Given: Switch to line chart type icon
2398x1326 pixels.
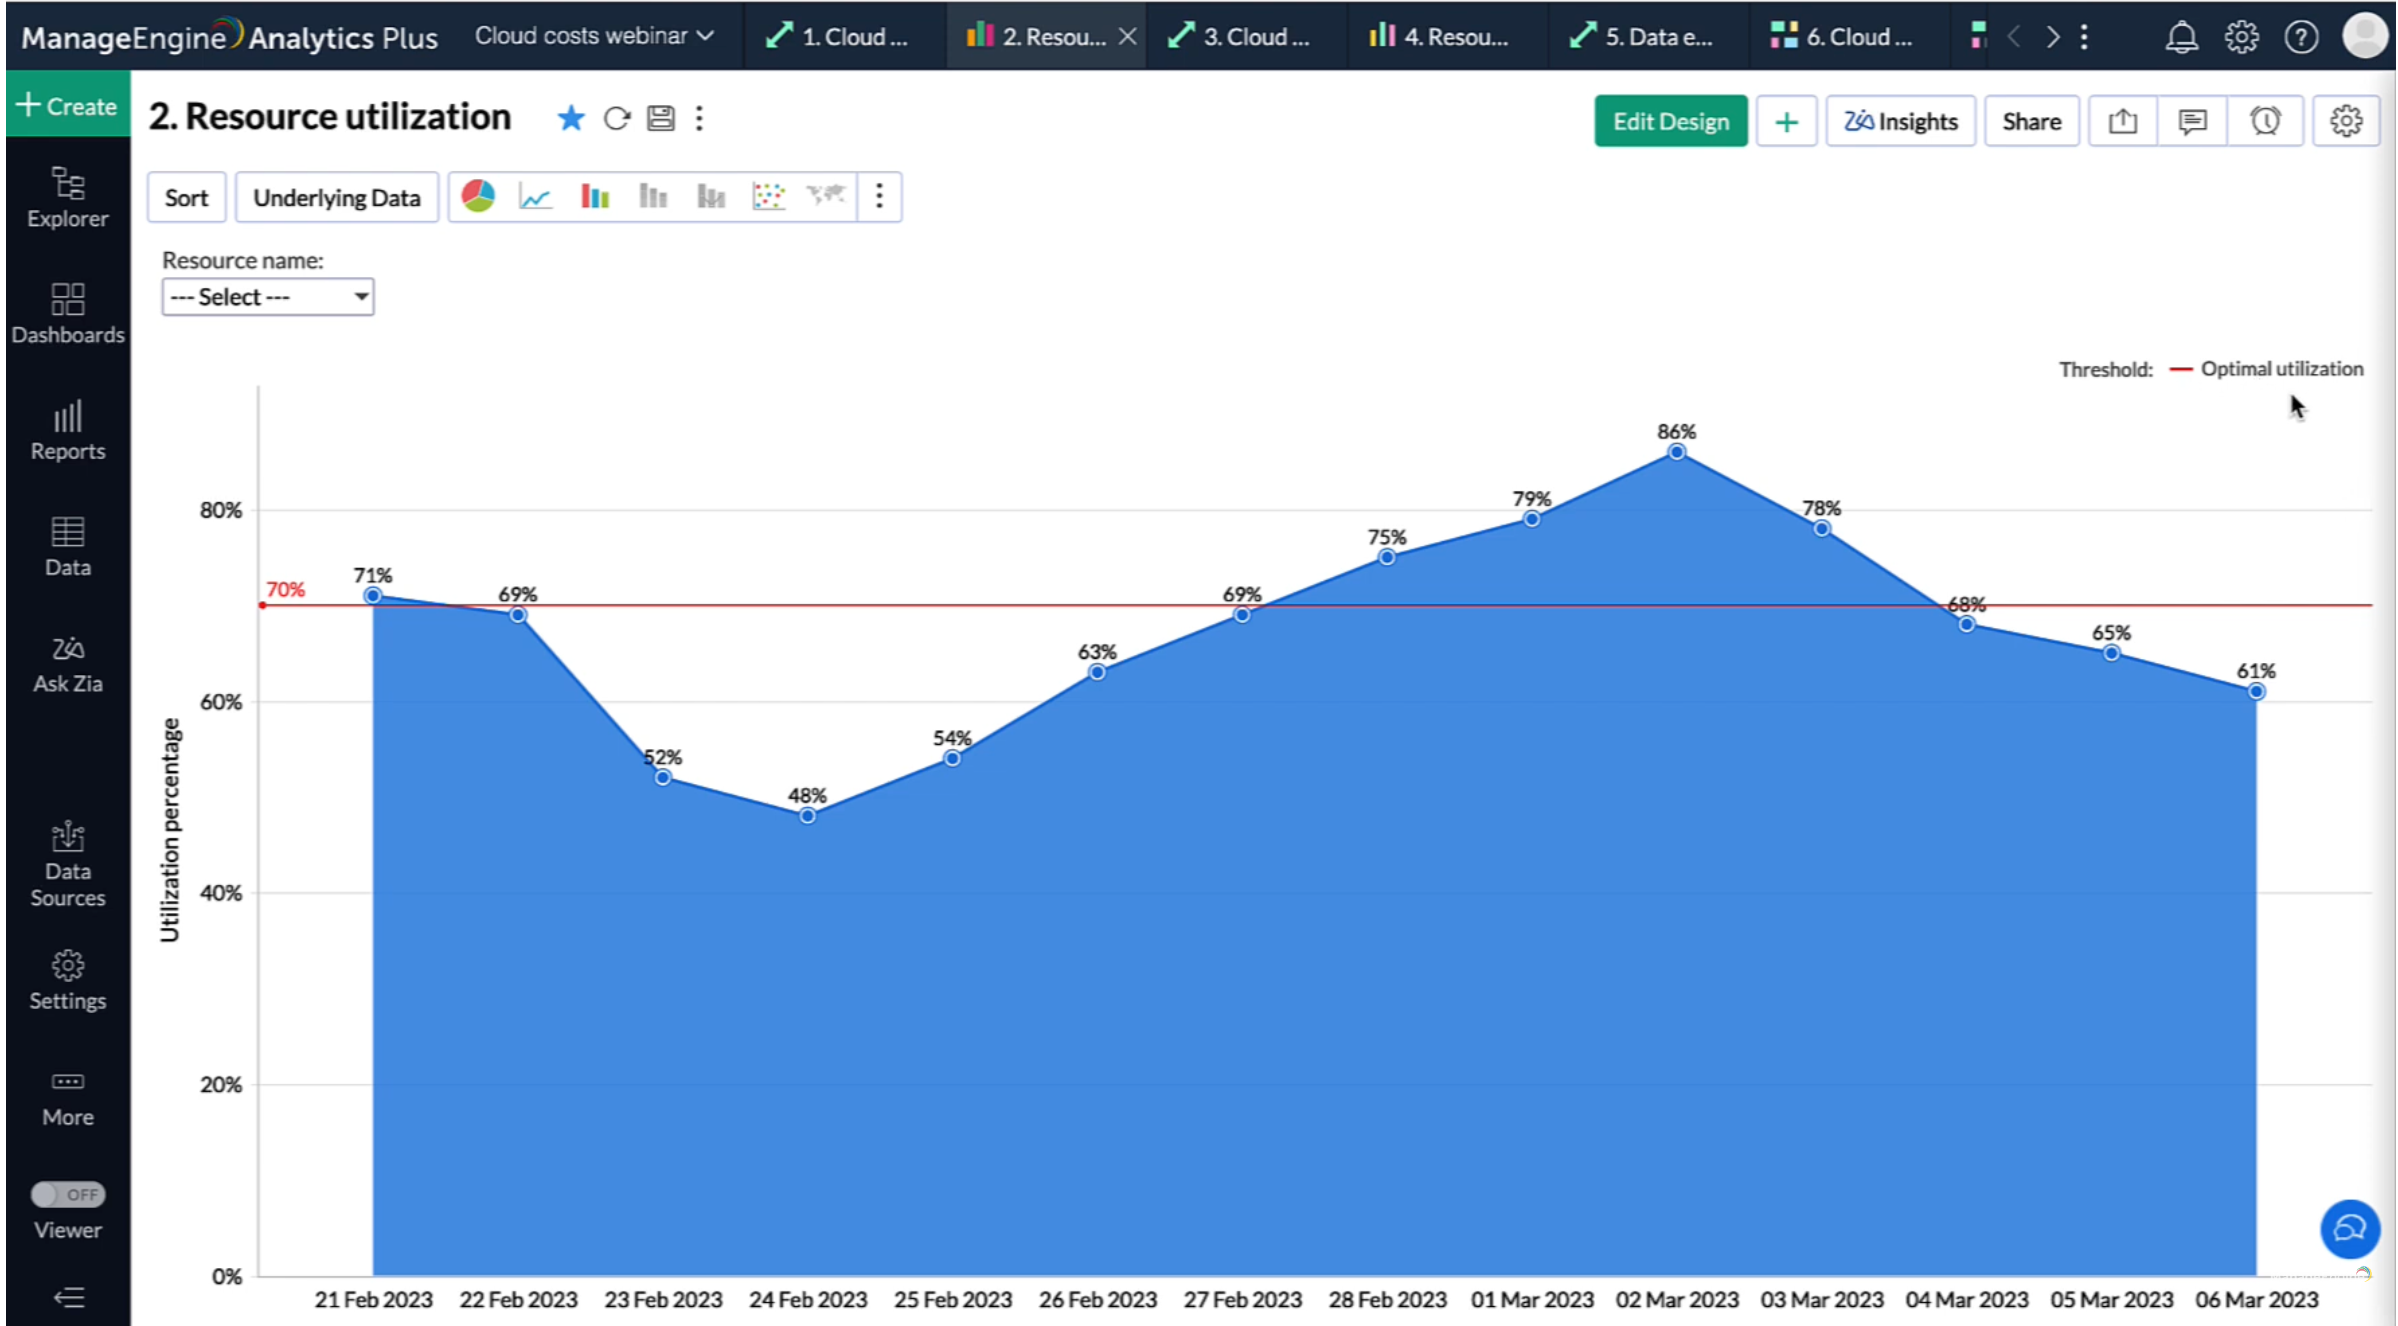Looking at the screenshot, I should coord(535,196).
